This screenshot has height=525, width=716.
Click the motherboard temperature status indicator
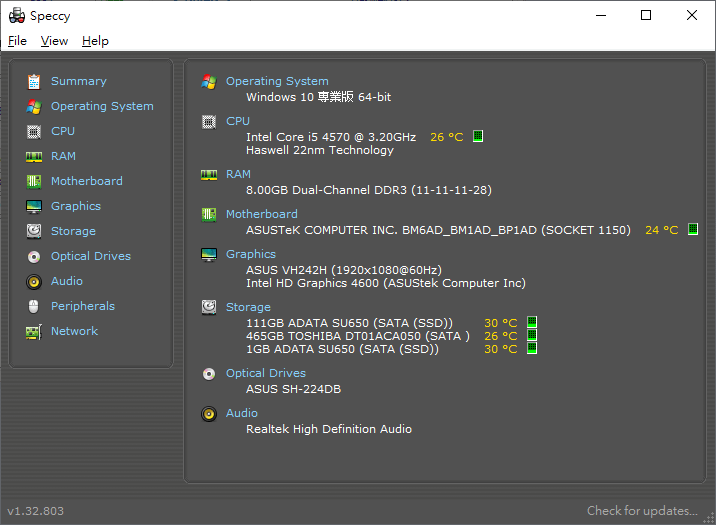[693, 229]
